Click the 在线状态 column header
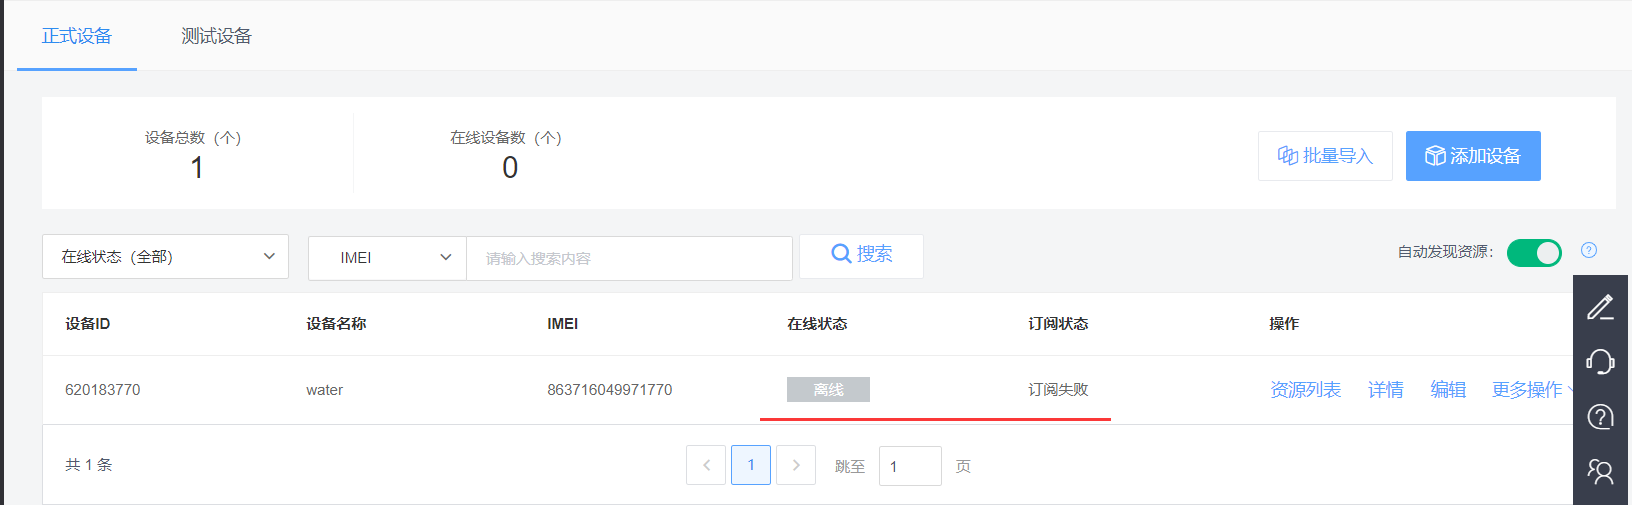The width and height of the screenshot is (1632, 505). click(x=817, y=324)
